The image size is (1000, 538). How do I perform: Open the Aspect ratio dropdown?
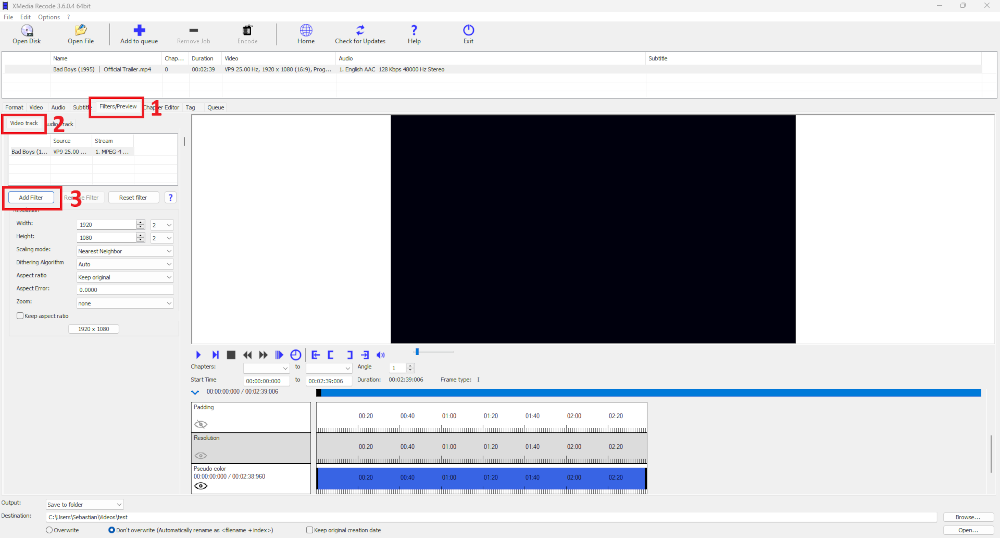tap(125, 277)
